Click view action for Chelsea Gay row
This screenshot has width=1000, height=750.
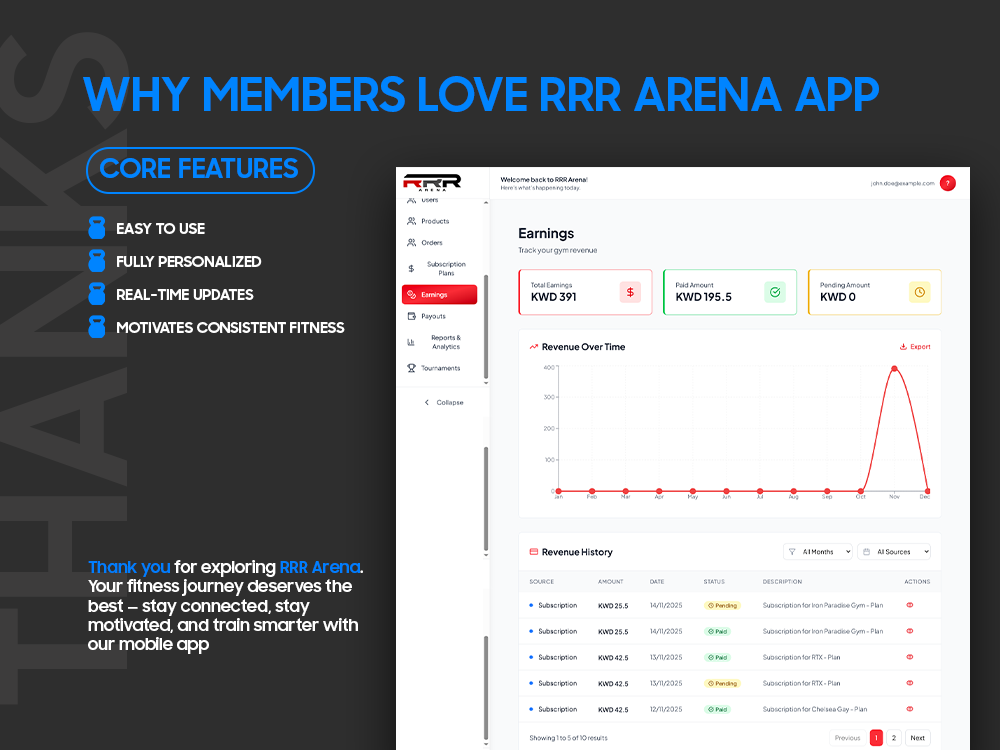click(910, 709)
